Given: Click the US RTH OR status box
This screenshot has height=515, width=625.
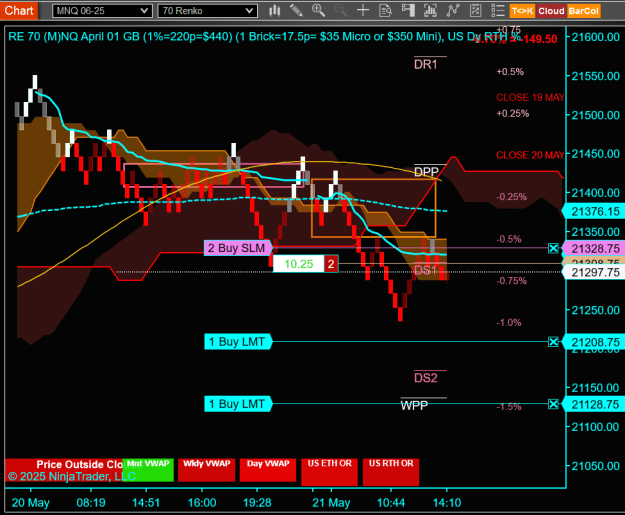Looking at the screenshot, I should click(391, 472).
